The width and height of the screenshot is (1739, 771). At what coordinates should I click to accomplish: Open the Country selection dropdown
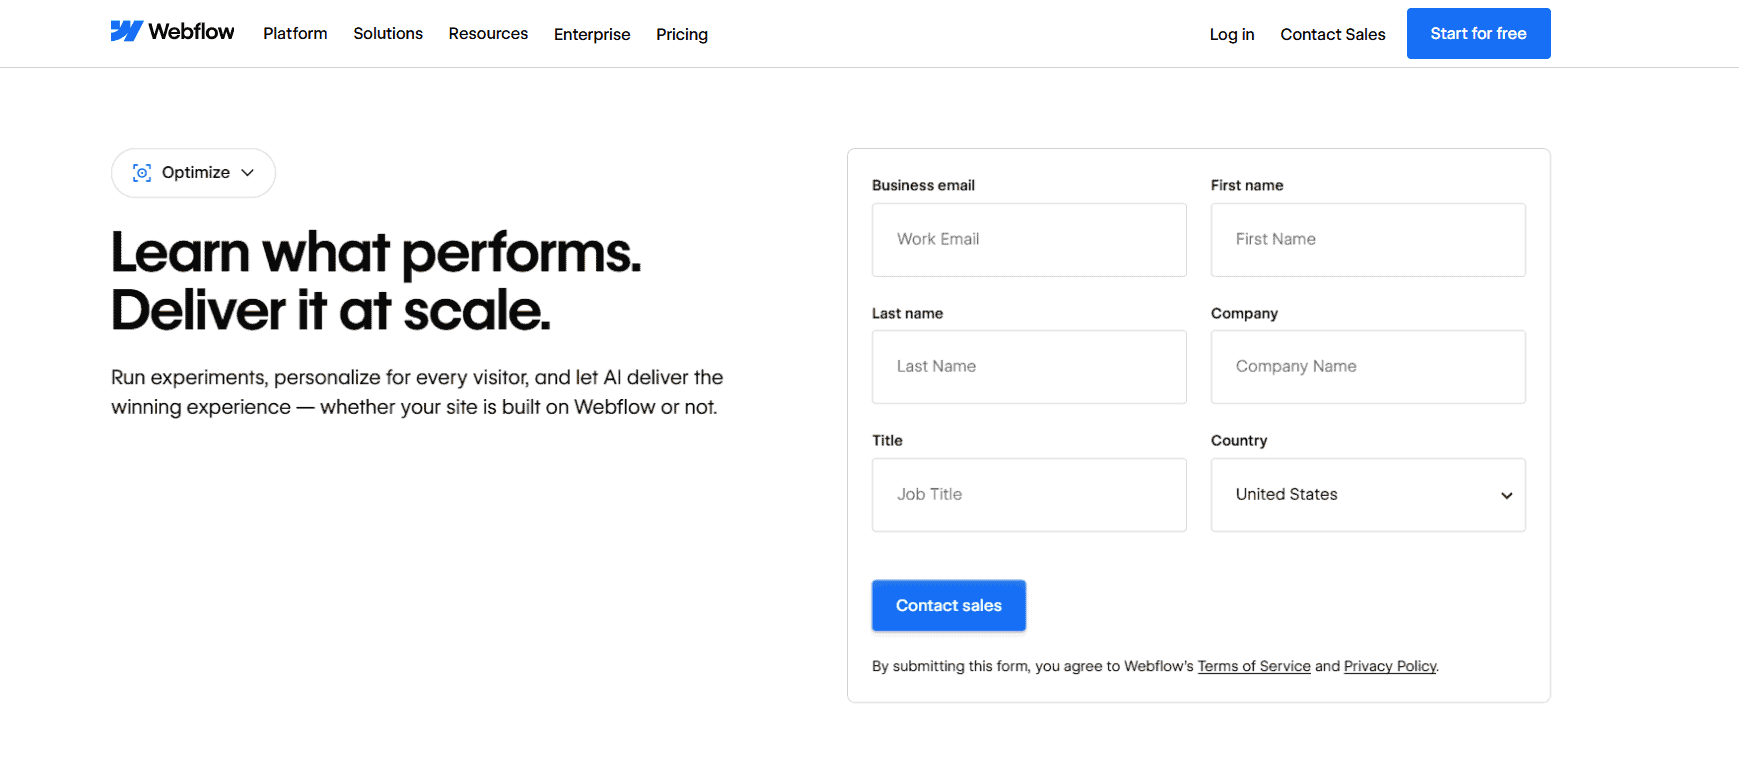point(1367,494)
